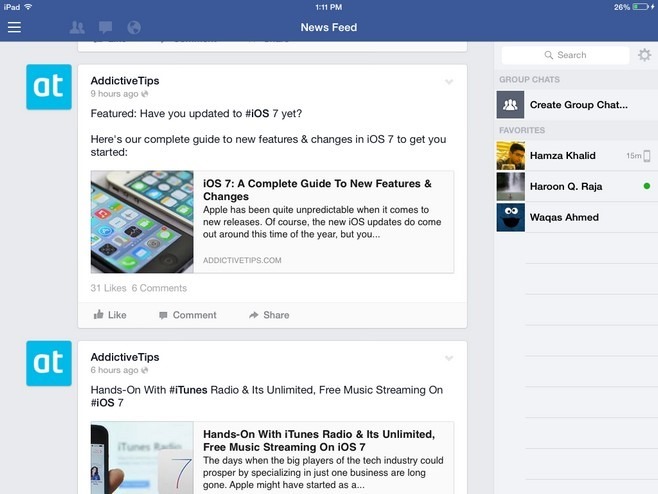Open the hamburger side menu
The image size is (658, 494).
pos(14,27)
